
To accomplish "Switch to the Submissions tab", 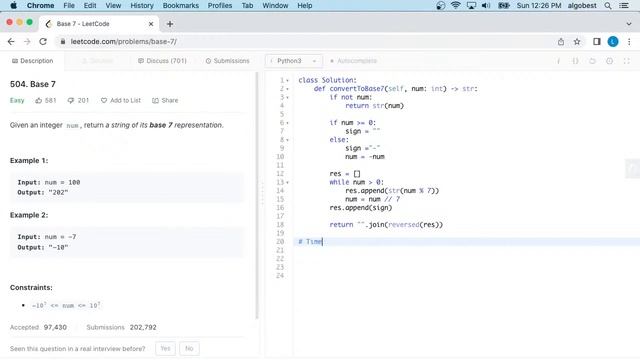I will click(227, 61).
